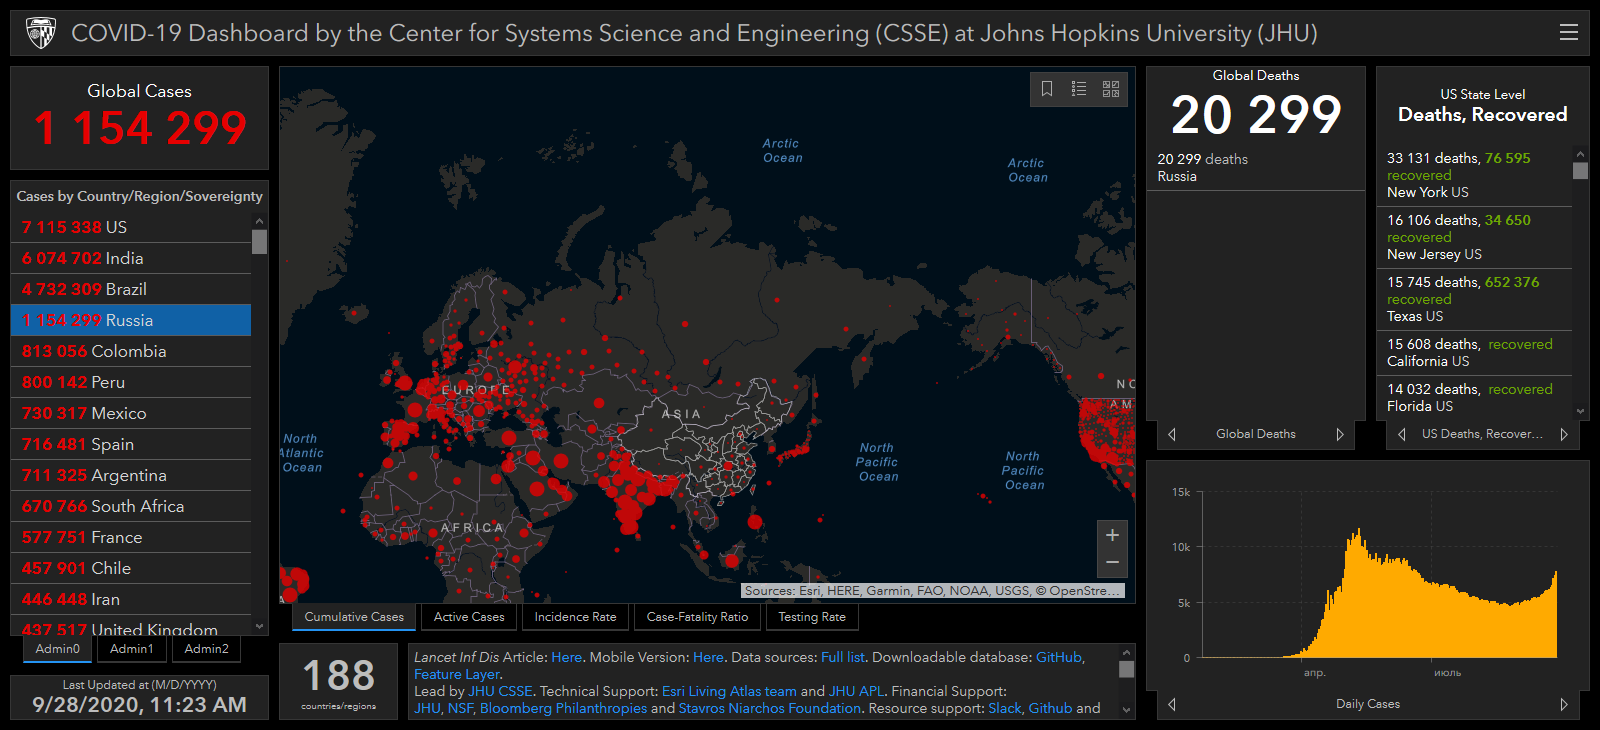Screen dimensions: 1600x730
Task: Go to previous panel before Daily Cases
Action: (x=1172, y=704)
